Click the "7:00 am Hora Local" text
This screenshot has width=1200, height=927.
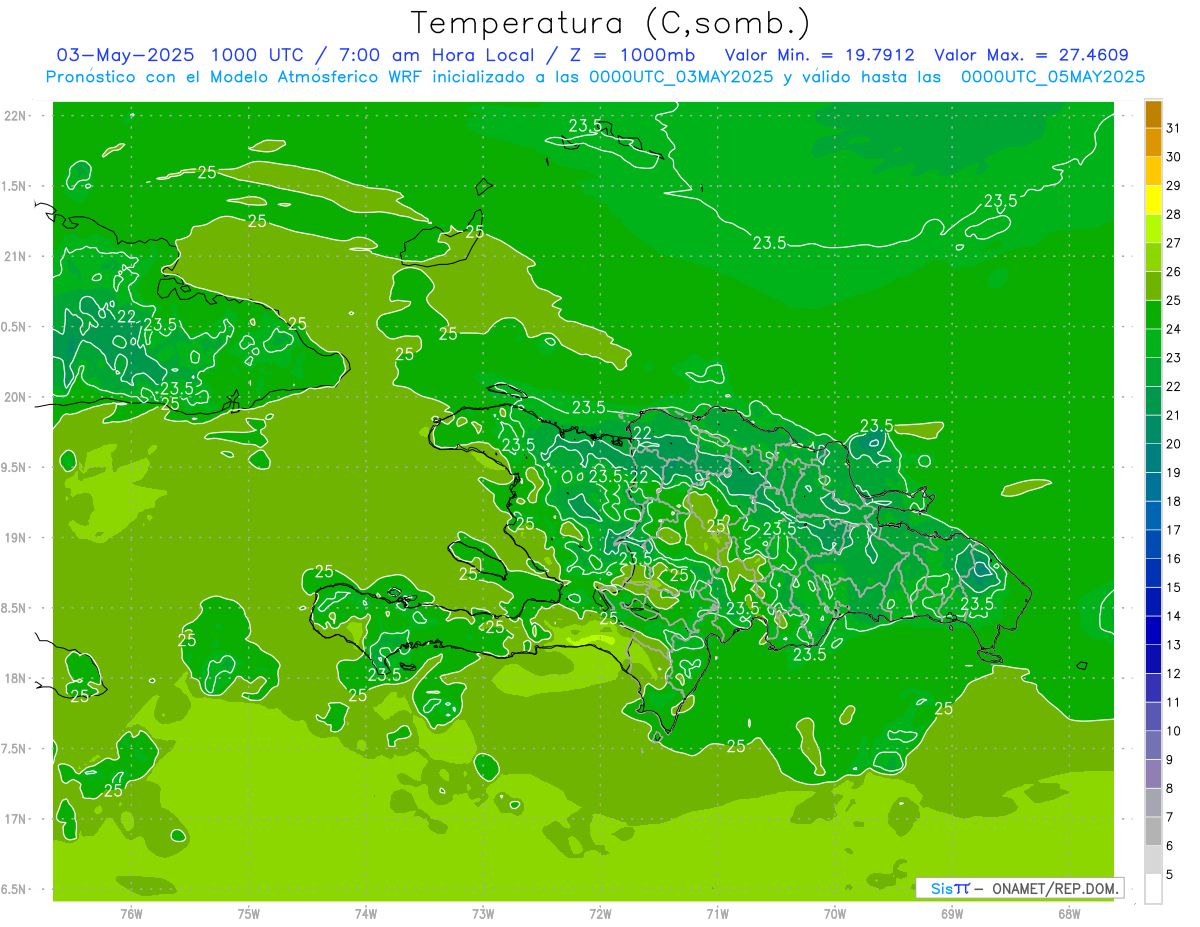[436, 55]
